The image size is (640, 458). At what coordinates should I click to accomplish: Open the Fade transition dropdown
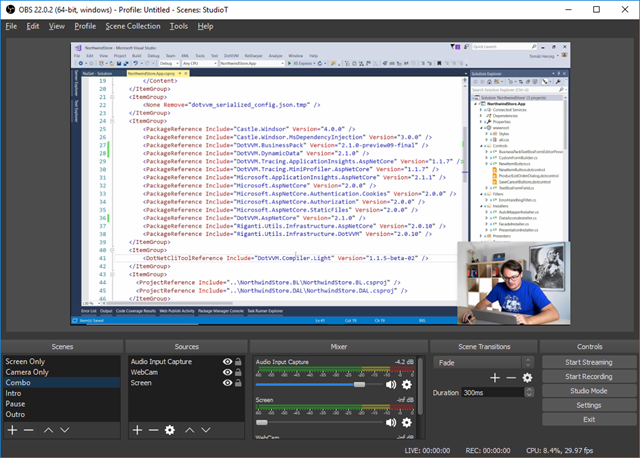tap(484, 362)
